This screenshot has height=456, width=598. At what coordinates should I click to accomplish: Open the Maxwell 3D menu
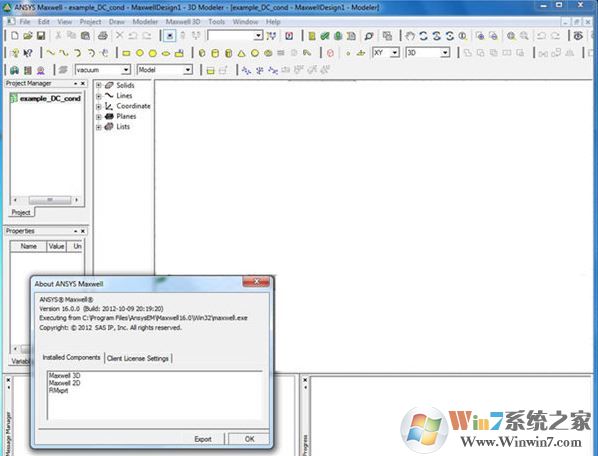point(183,22)
